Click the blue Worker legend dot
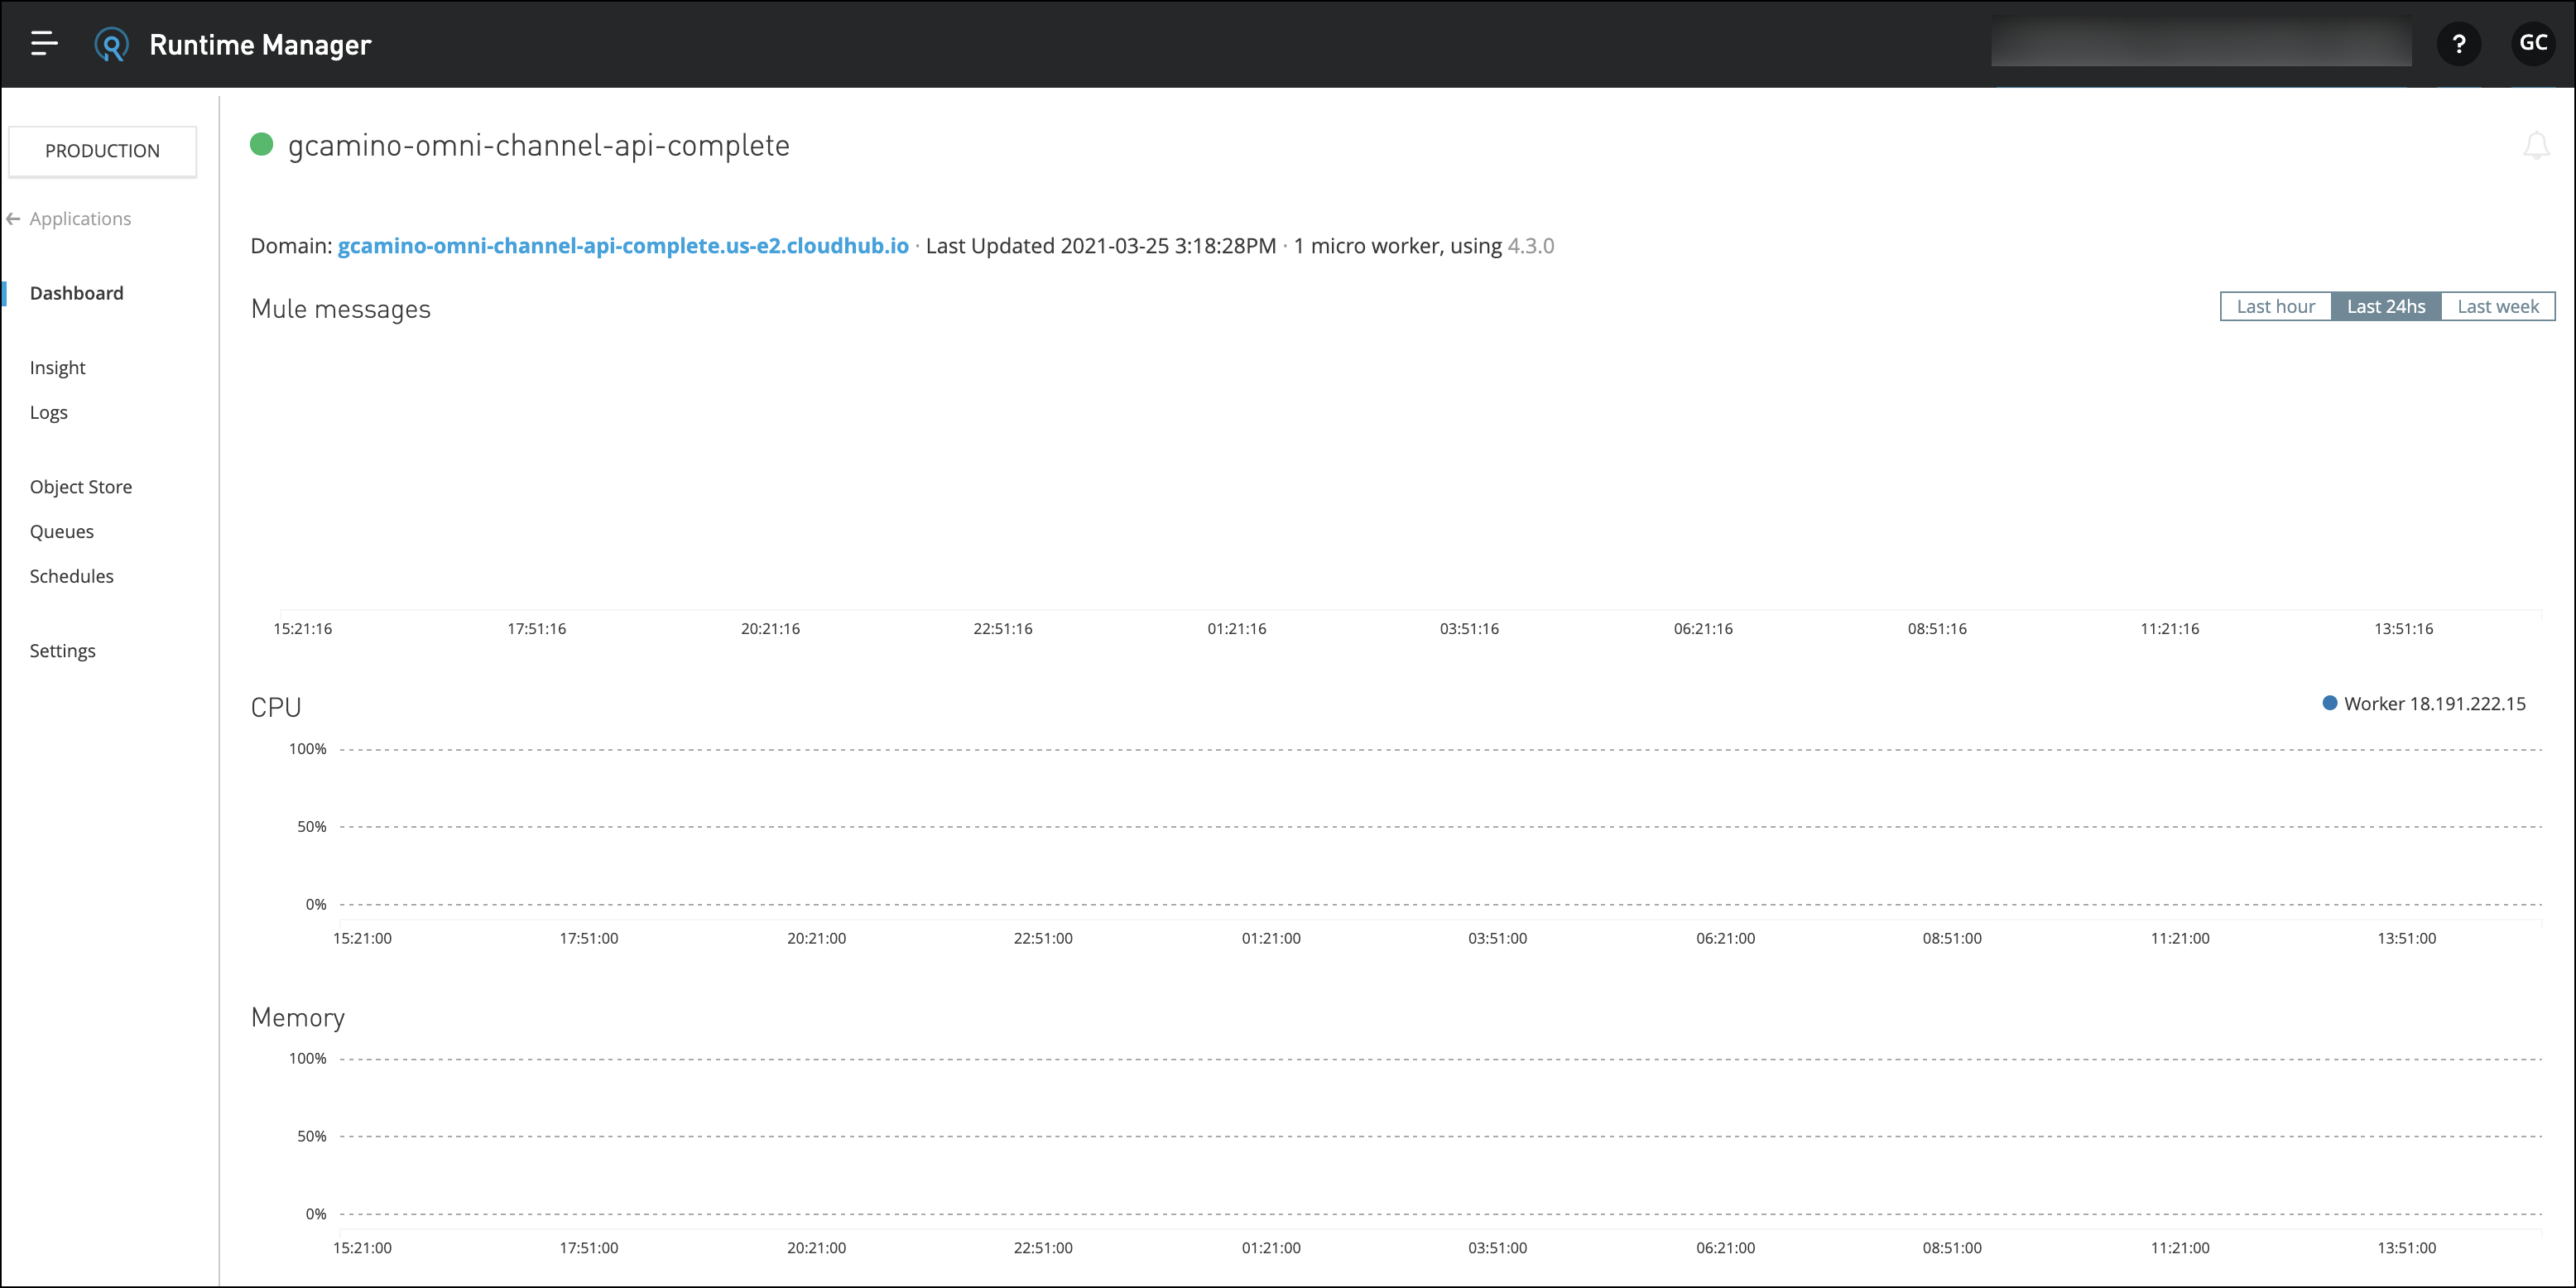This screenshot has height=1288, width=2576. click(x=2330, y=703)
